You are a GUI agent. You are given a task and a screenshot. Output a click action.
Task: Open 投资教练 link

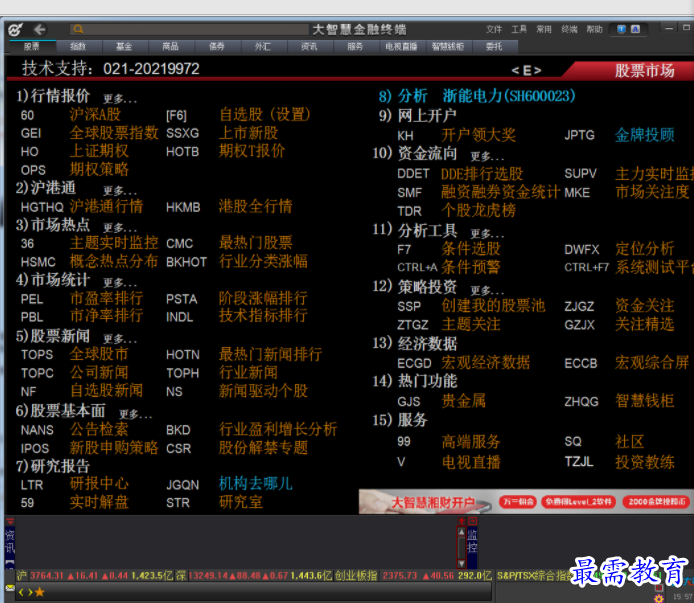pos(645,462)
